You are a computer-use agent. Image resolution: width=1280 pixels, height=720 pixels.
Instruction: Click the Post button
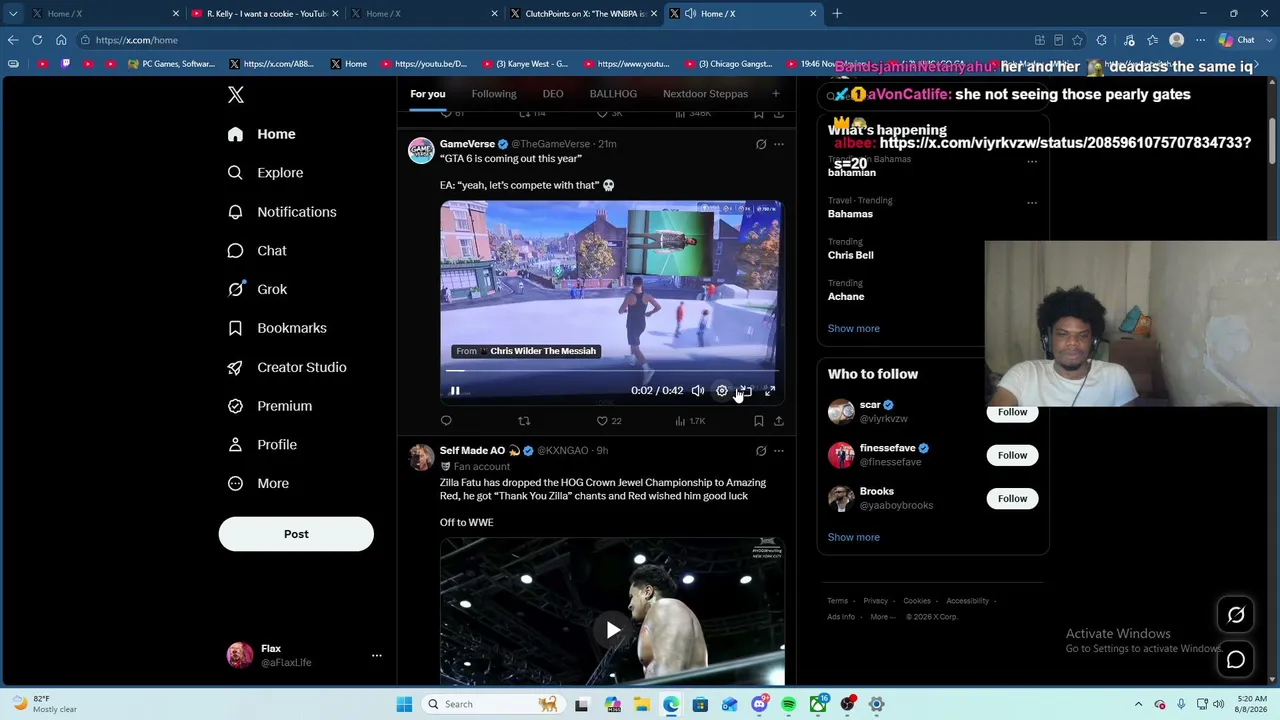296,534
